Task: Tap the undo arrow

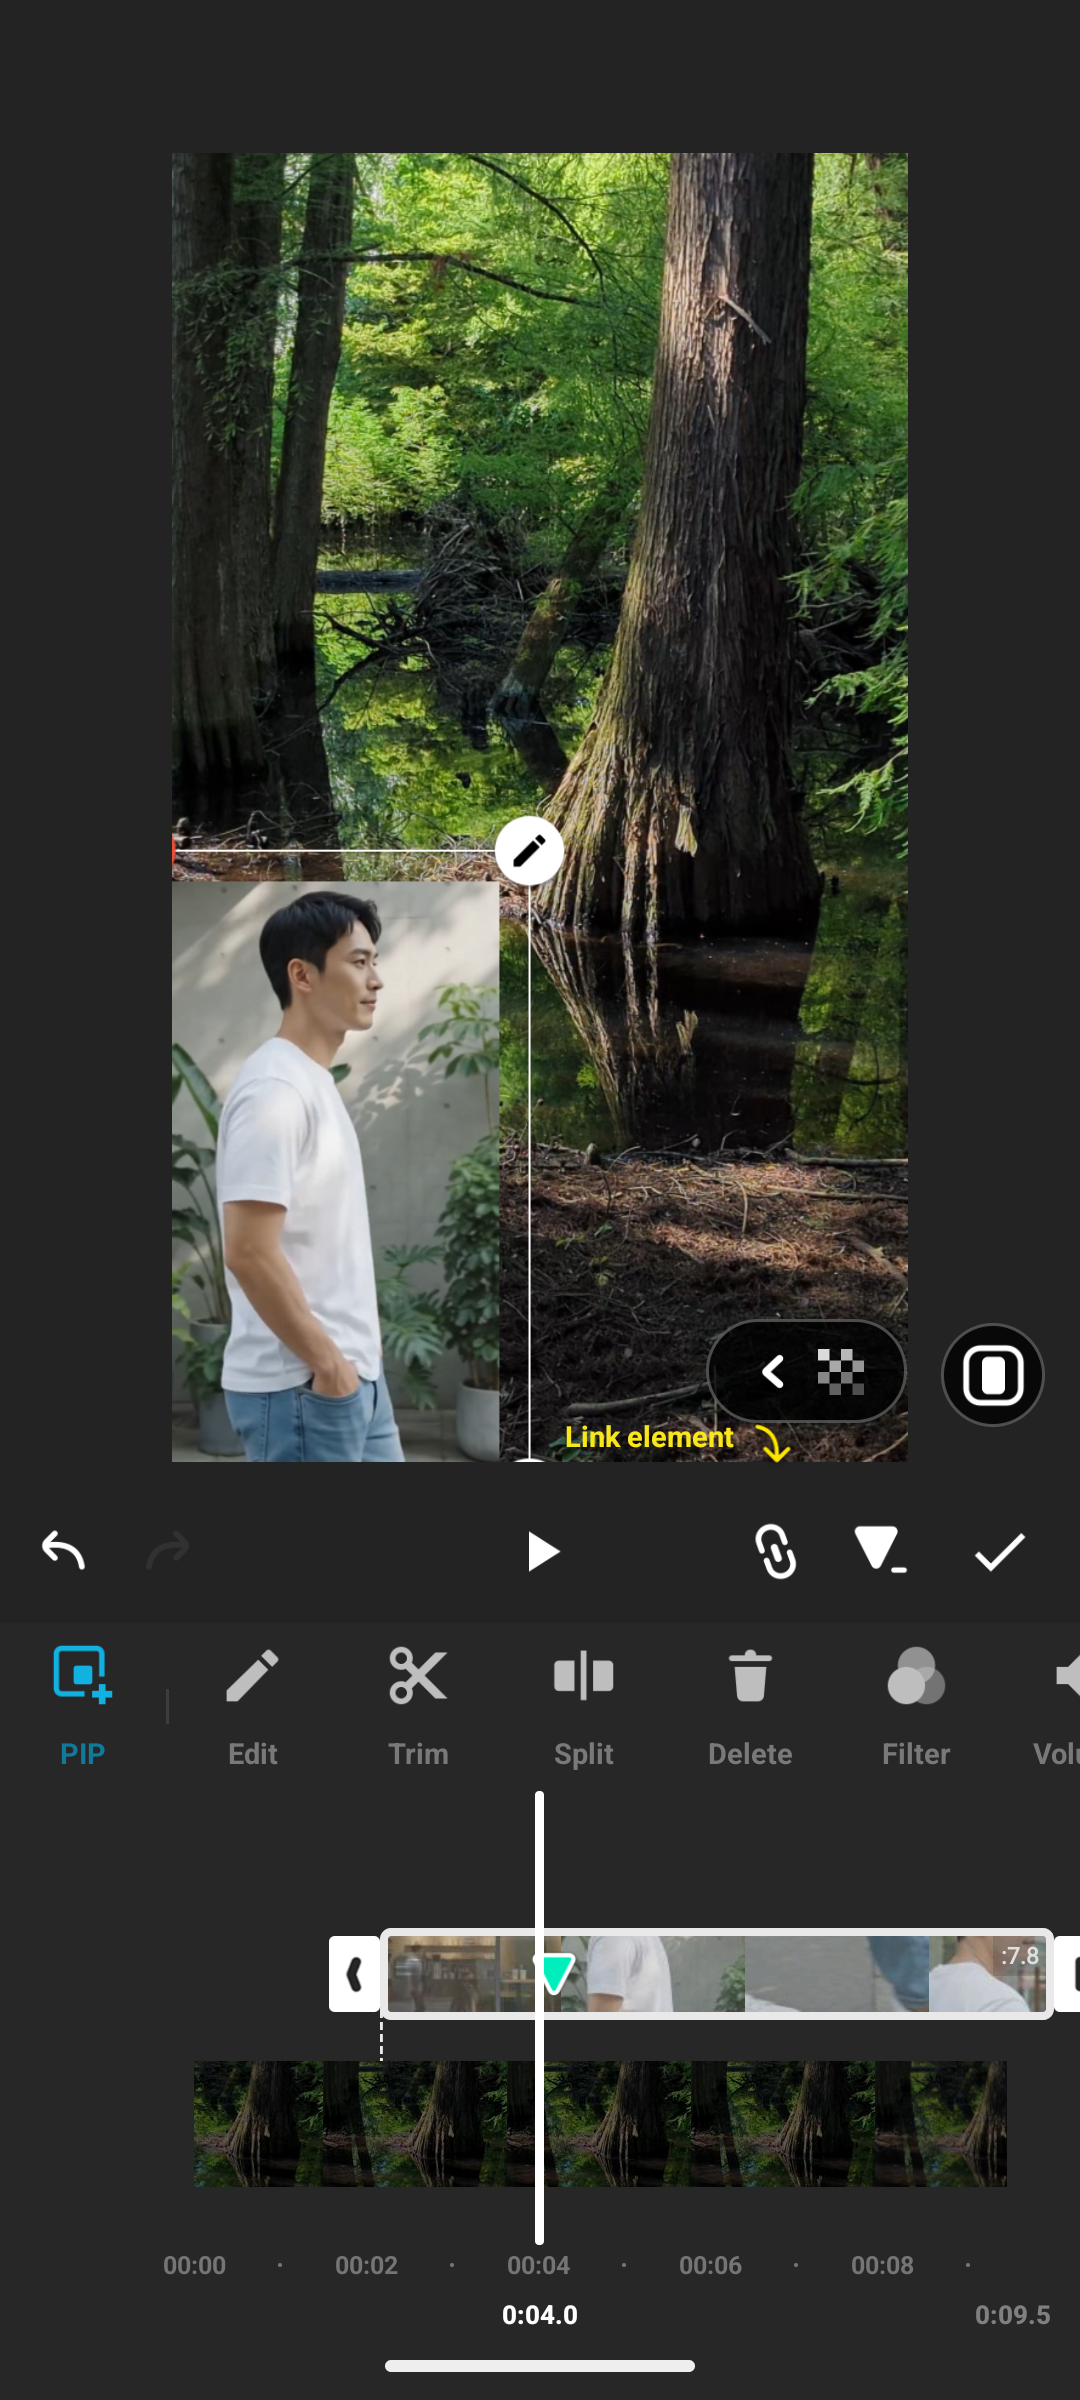Action: point(63,1551)
